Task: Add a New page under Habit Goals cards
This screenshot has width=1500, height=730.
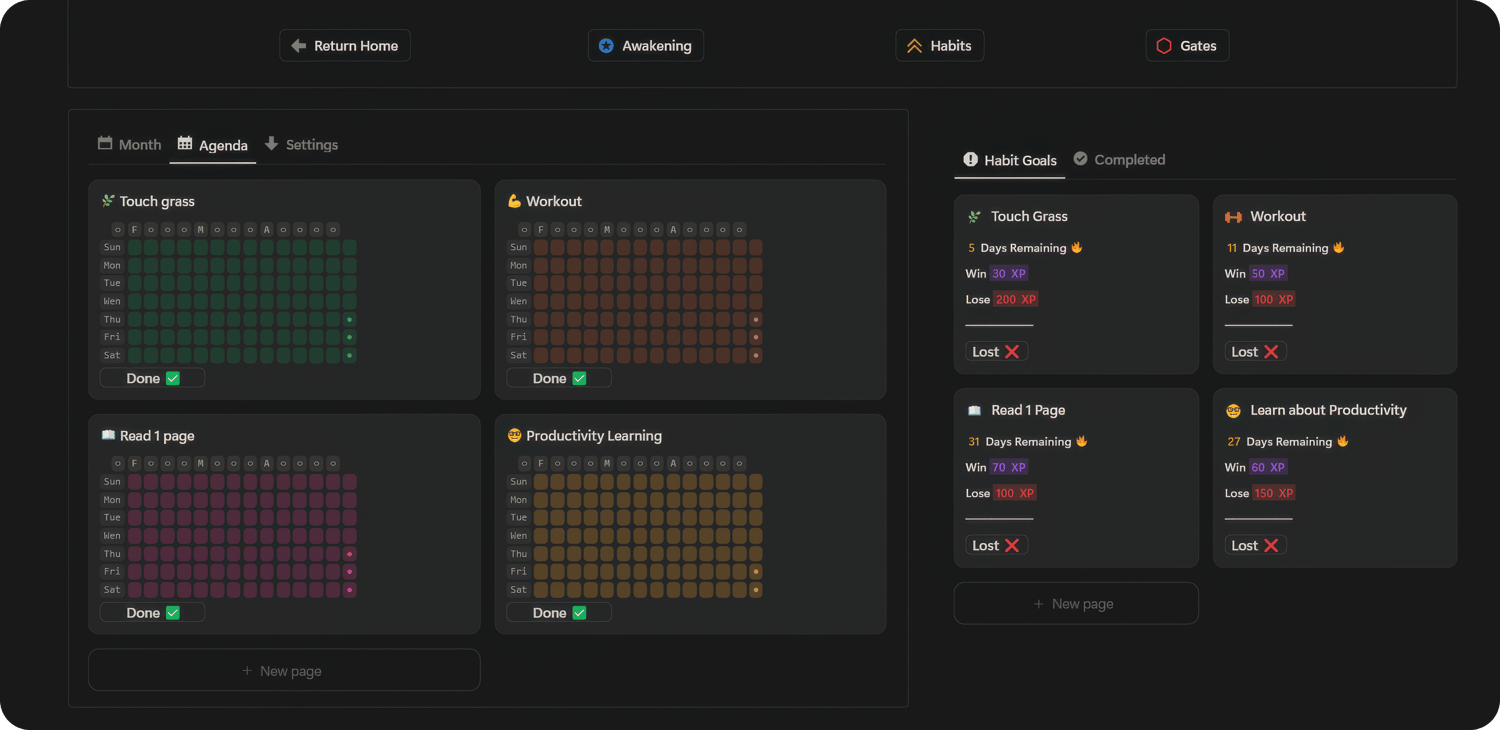Action: [x=1076, y=604]
